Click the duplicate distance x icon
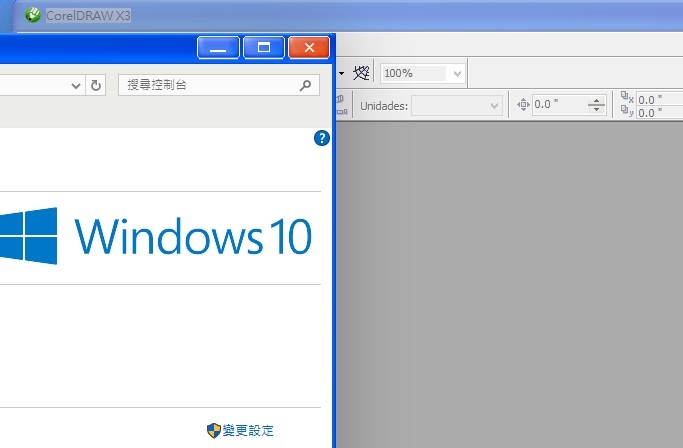683x448 pixels. [627, 97]
